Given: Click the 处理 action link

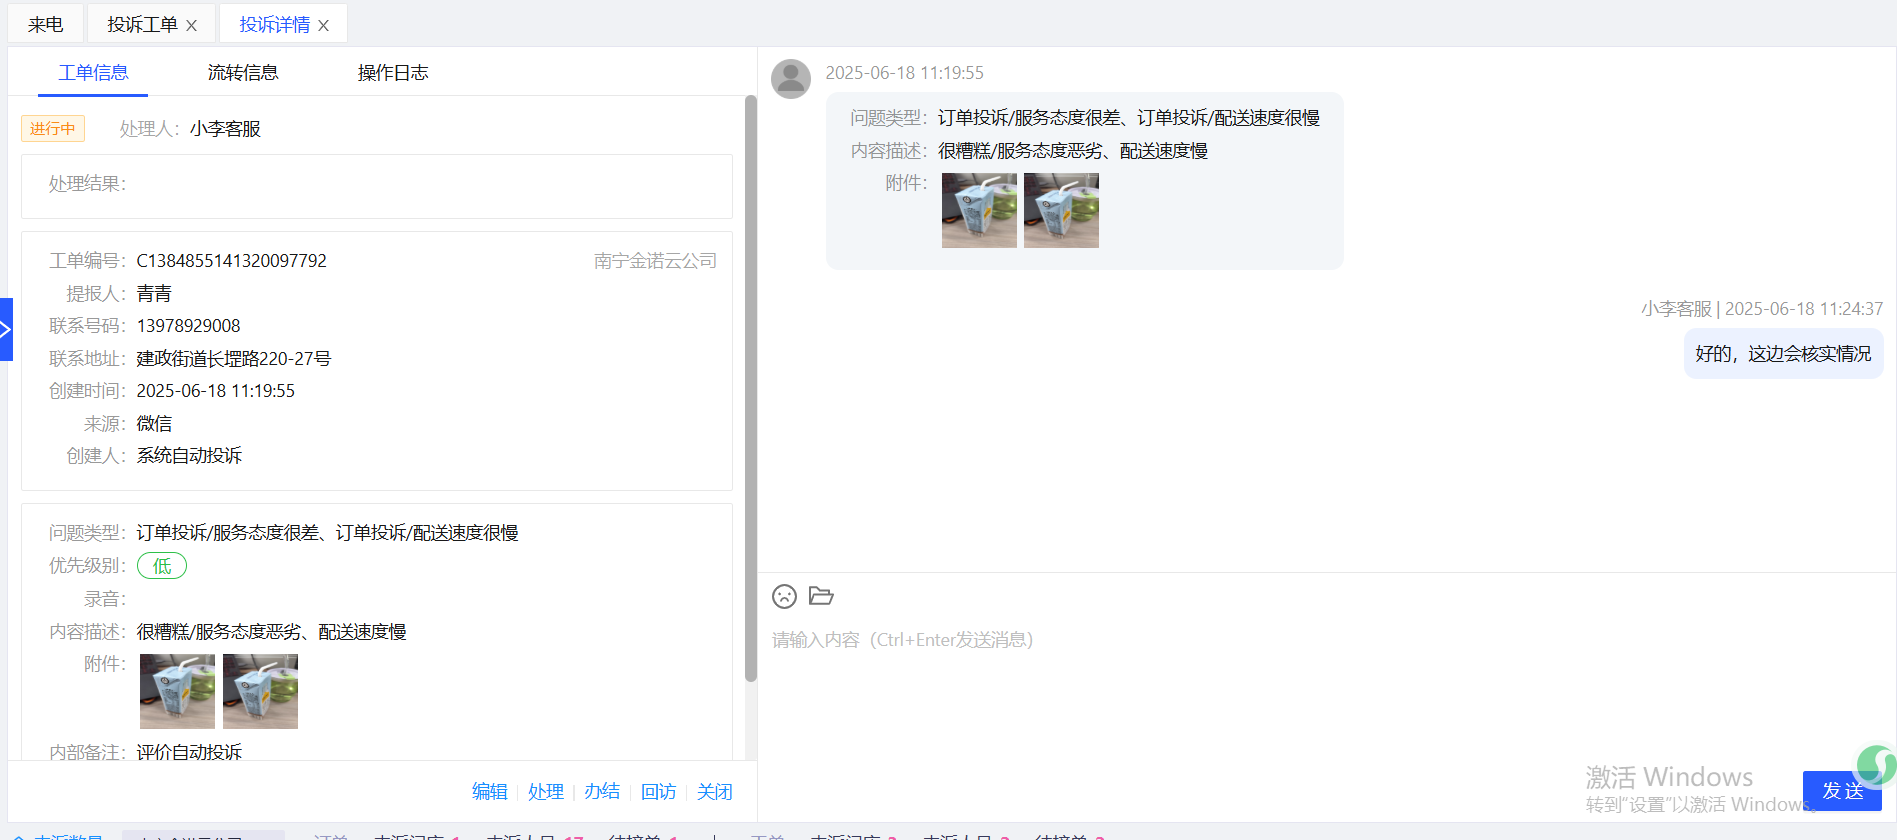Looking at the screenshot, I should point(546,792).
